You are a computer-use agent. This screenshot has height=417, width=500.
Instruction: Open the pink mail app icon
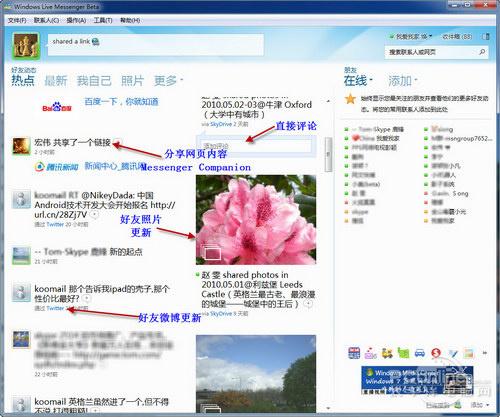370,353
